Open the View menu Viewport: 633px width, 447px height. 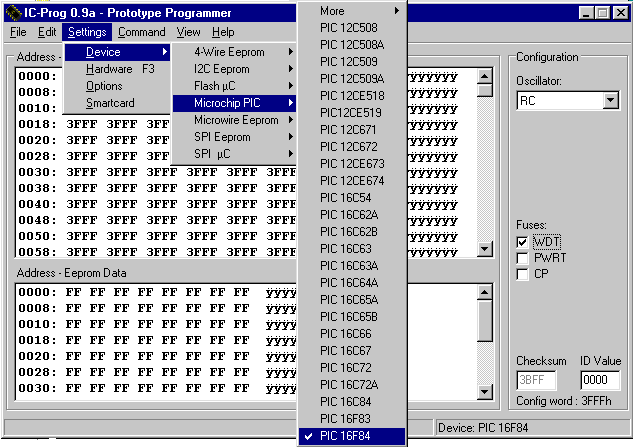tap(188, 32)
